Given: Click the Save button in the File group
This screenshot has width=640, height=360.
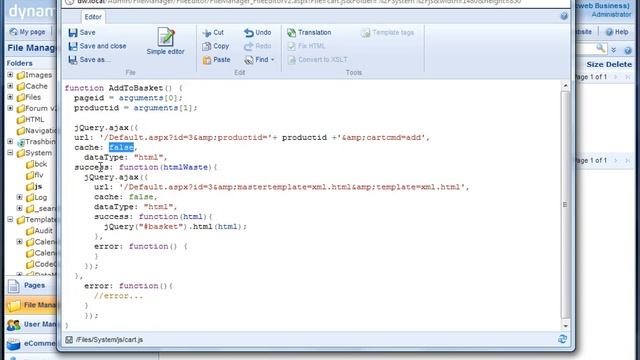Looking at the screenshot, I should [x=82, y=32].
